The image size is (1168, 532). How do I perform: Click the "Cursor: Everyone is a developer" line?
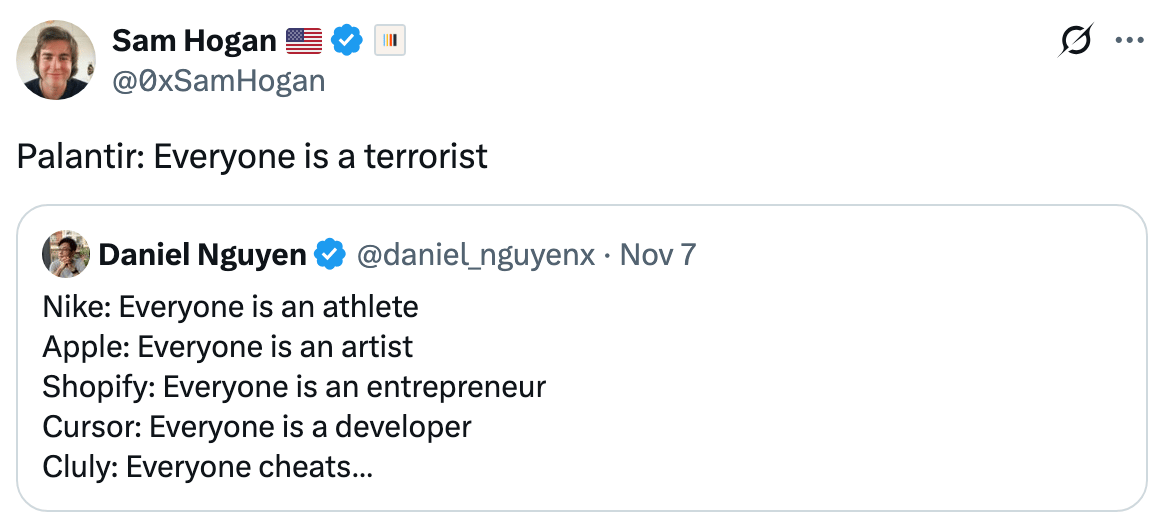[256, 427]
